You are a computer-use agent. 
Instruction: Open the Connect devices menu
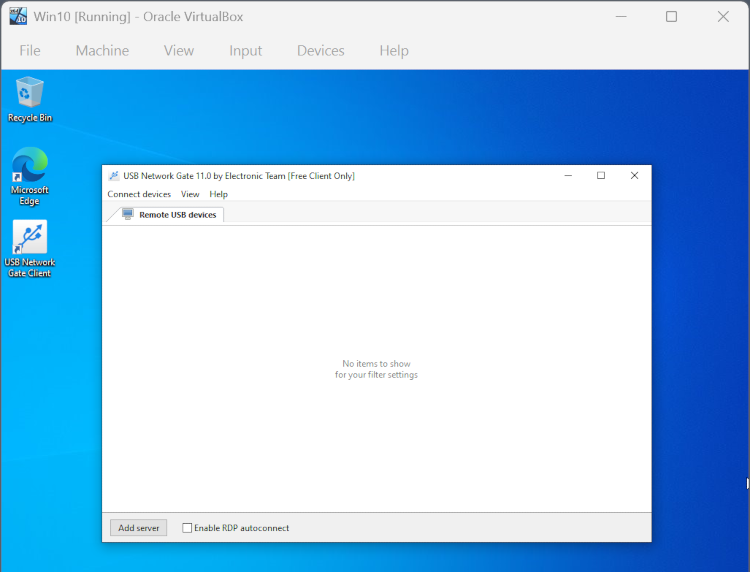pos(139,194)
